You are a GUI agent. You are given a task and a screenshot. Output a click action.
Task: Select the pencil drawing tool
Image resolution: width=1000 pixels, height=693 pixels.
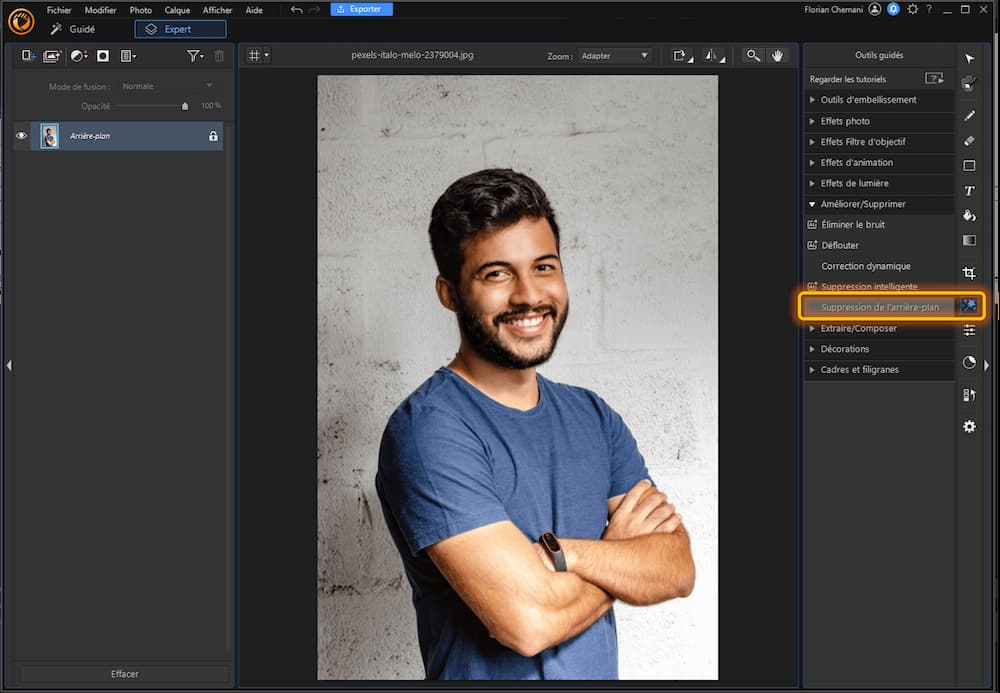point(969,115)
